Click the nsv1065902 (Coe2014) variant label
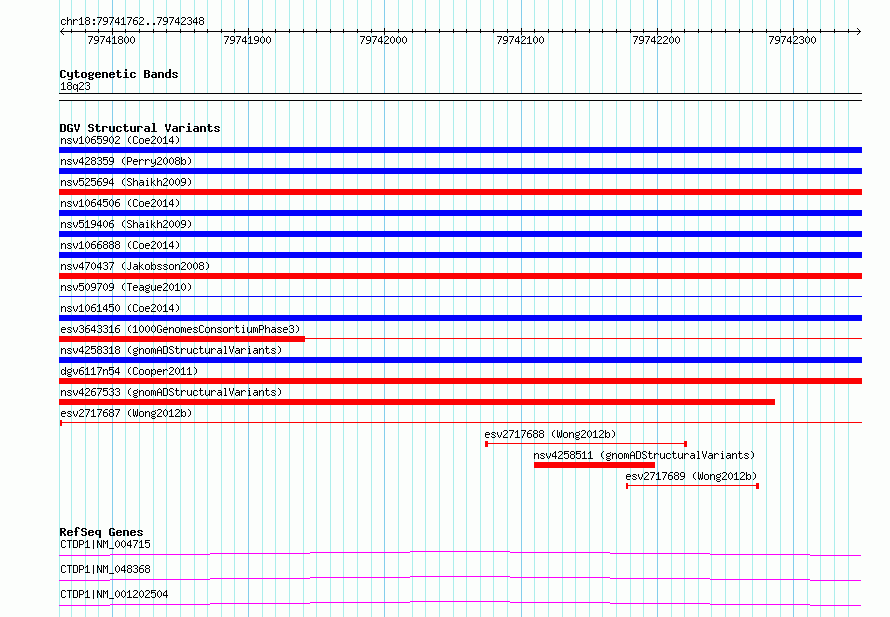Screen dimensions: 890x617 pos(120,140)
